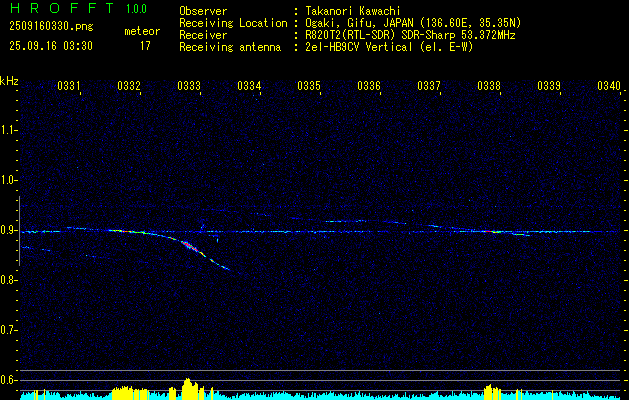
Task: Click the observer name Takanori Kawachi
Action: click(352, 11)
